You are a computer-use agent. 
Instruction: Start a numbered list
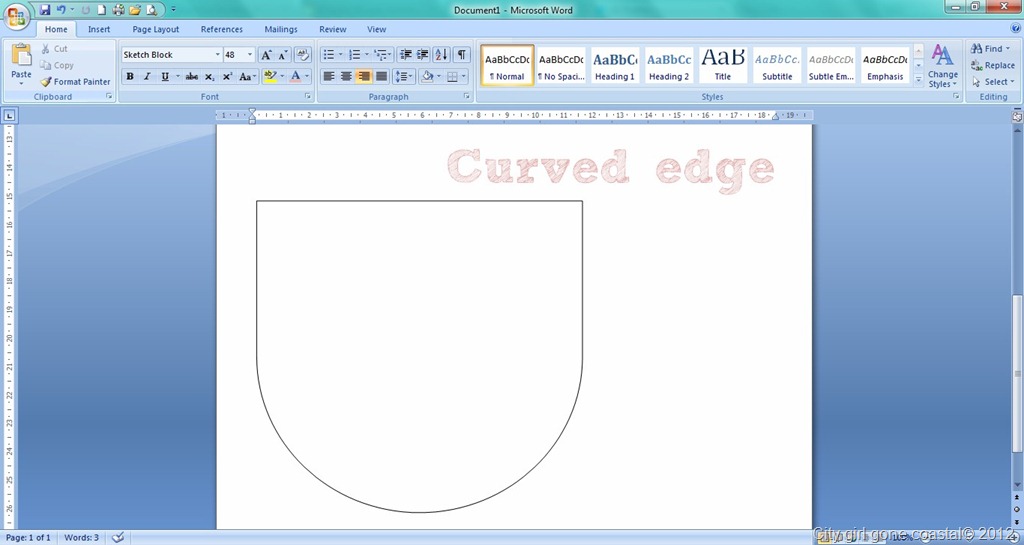point(355,55)
